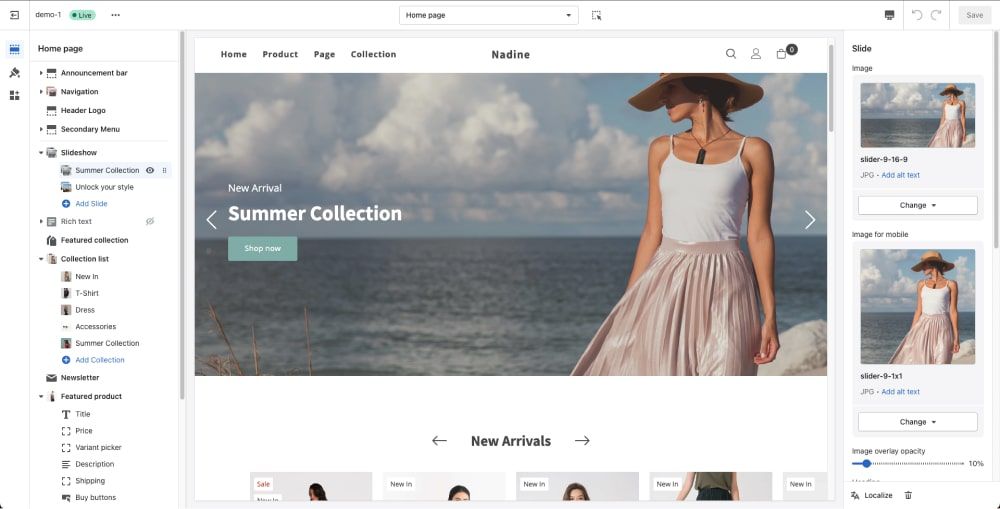Expand the Navigation section

[x=41, y=92]
